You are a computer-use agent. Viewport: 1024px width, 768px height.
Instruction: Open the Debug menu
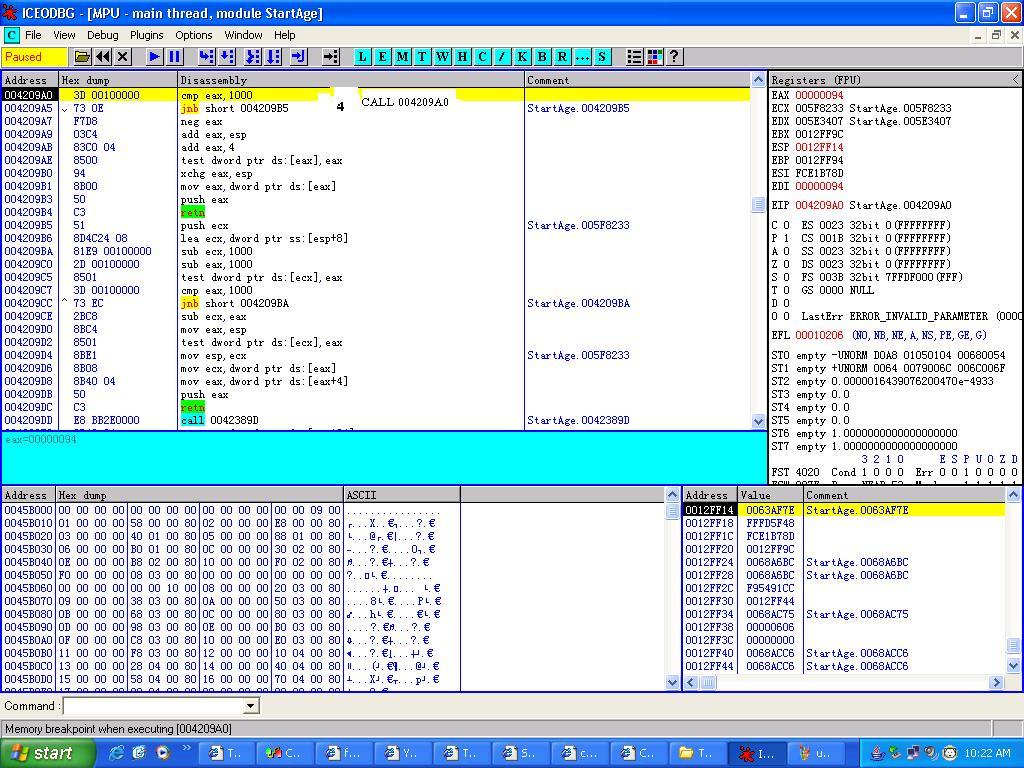click(x=103, y=35)
